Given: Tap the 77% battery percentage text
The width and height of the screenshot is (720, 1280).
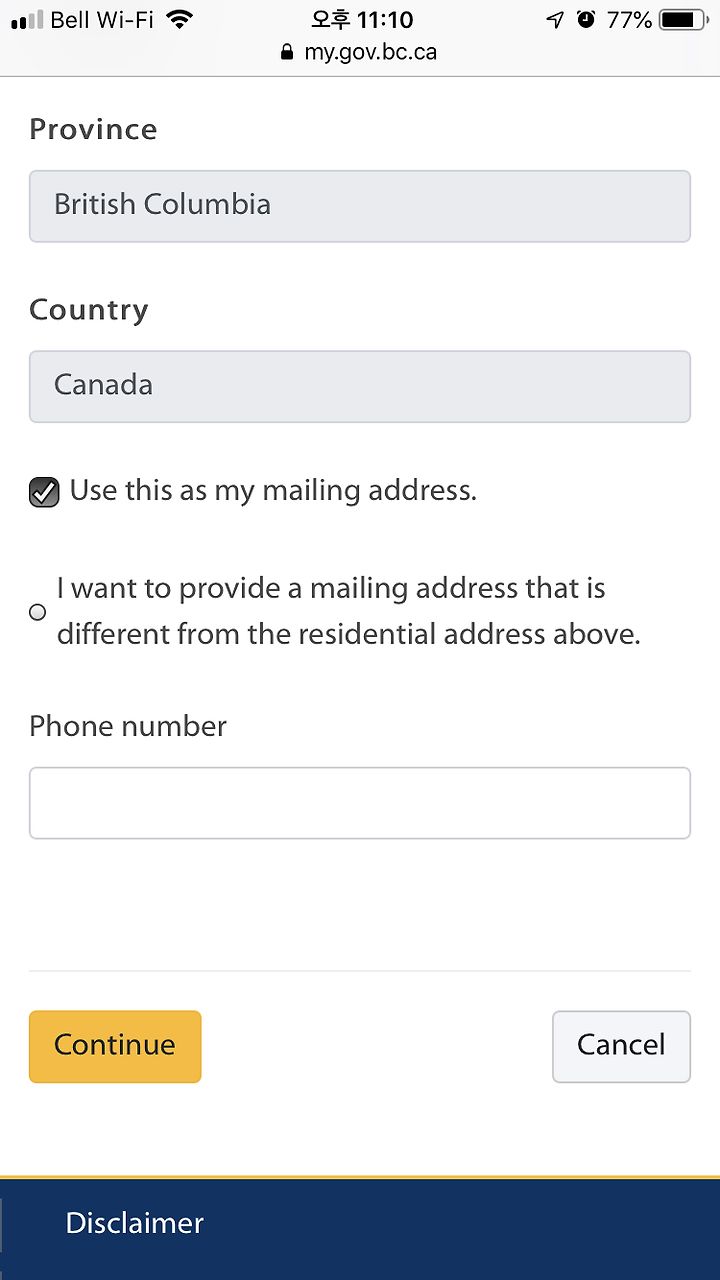Looking at the screenshot, I should pyautogui.click(x=629, y=20).
